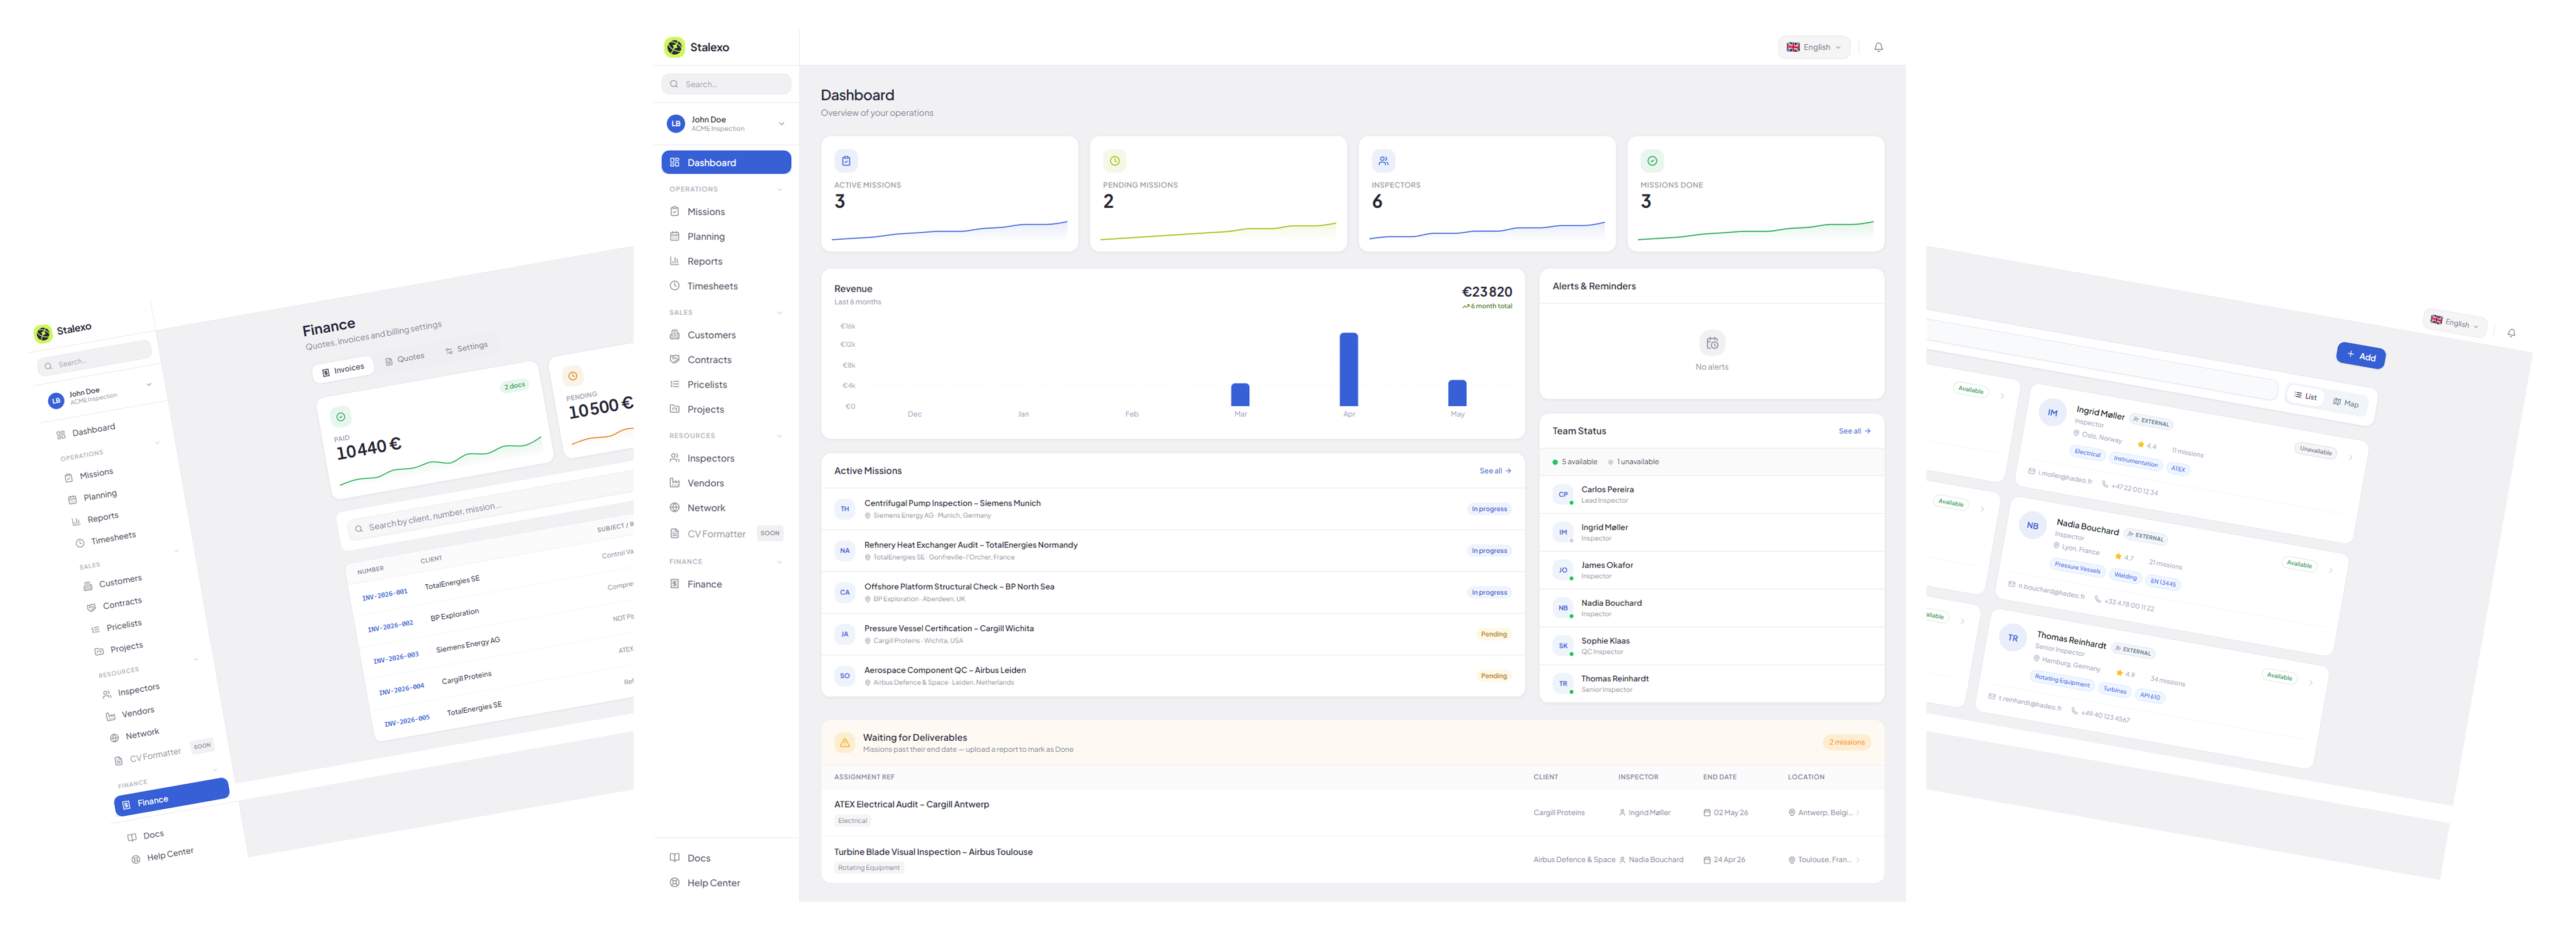Click the blue Add button
This screenshot has height=931, width=2560.
(2360, 355)
